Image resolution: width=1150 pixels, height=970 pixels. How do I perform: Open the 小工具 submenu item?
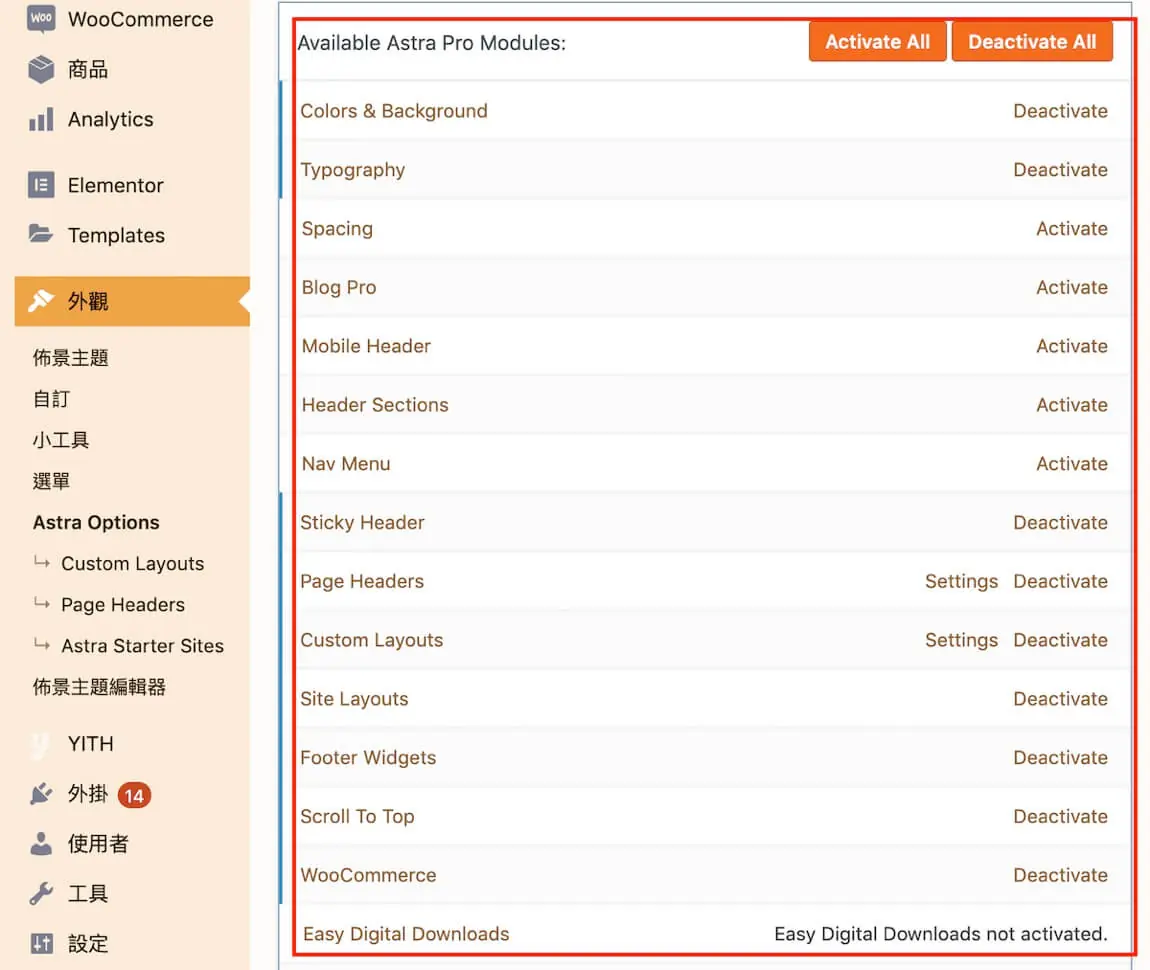(x=61, y=440)
